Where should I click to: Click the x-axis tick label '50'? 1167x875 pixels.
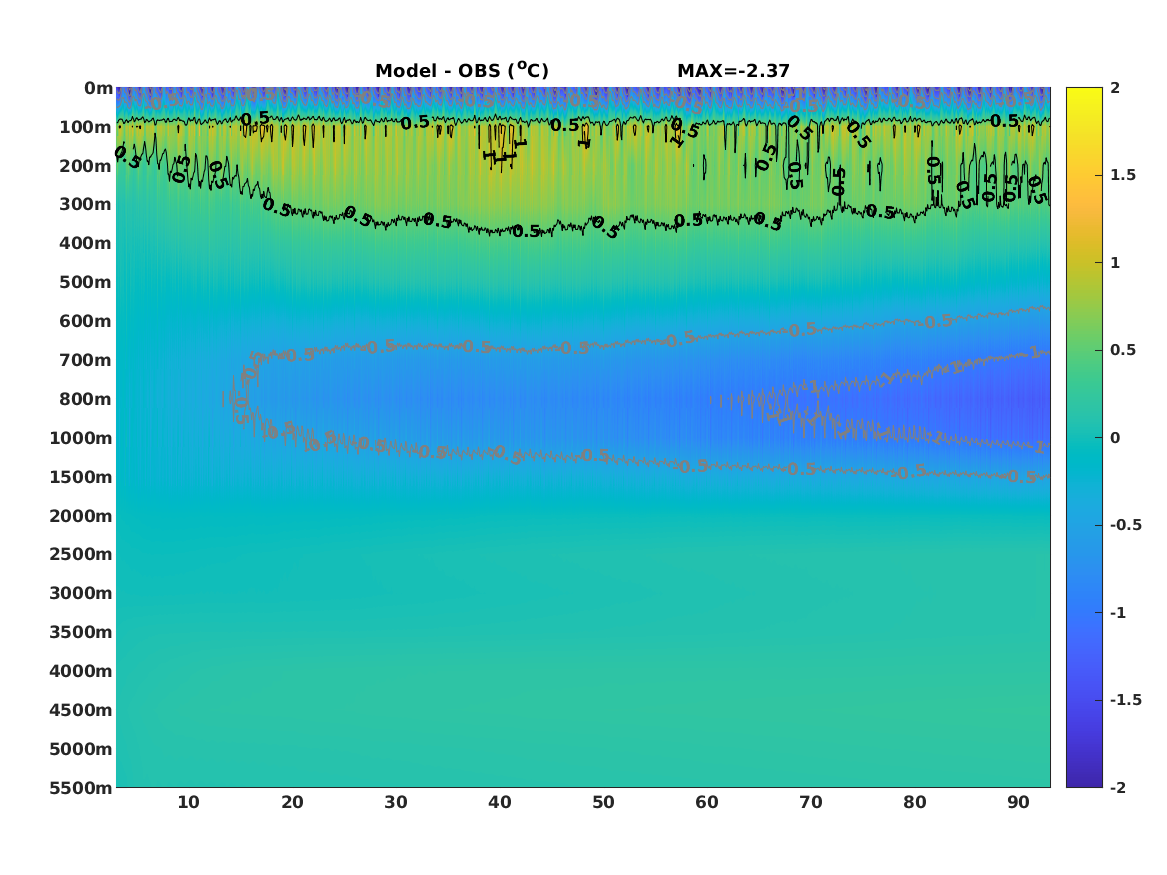click(x=604, y=802)
